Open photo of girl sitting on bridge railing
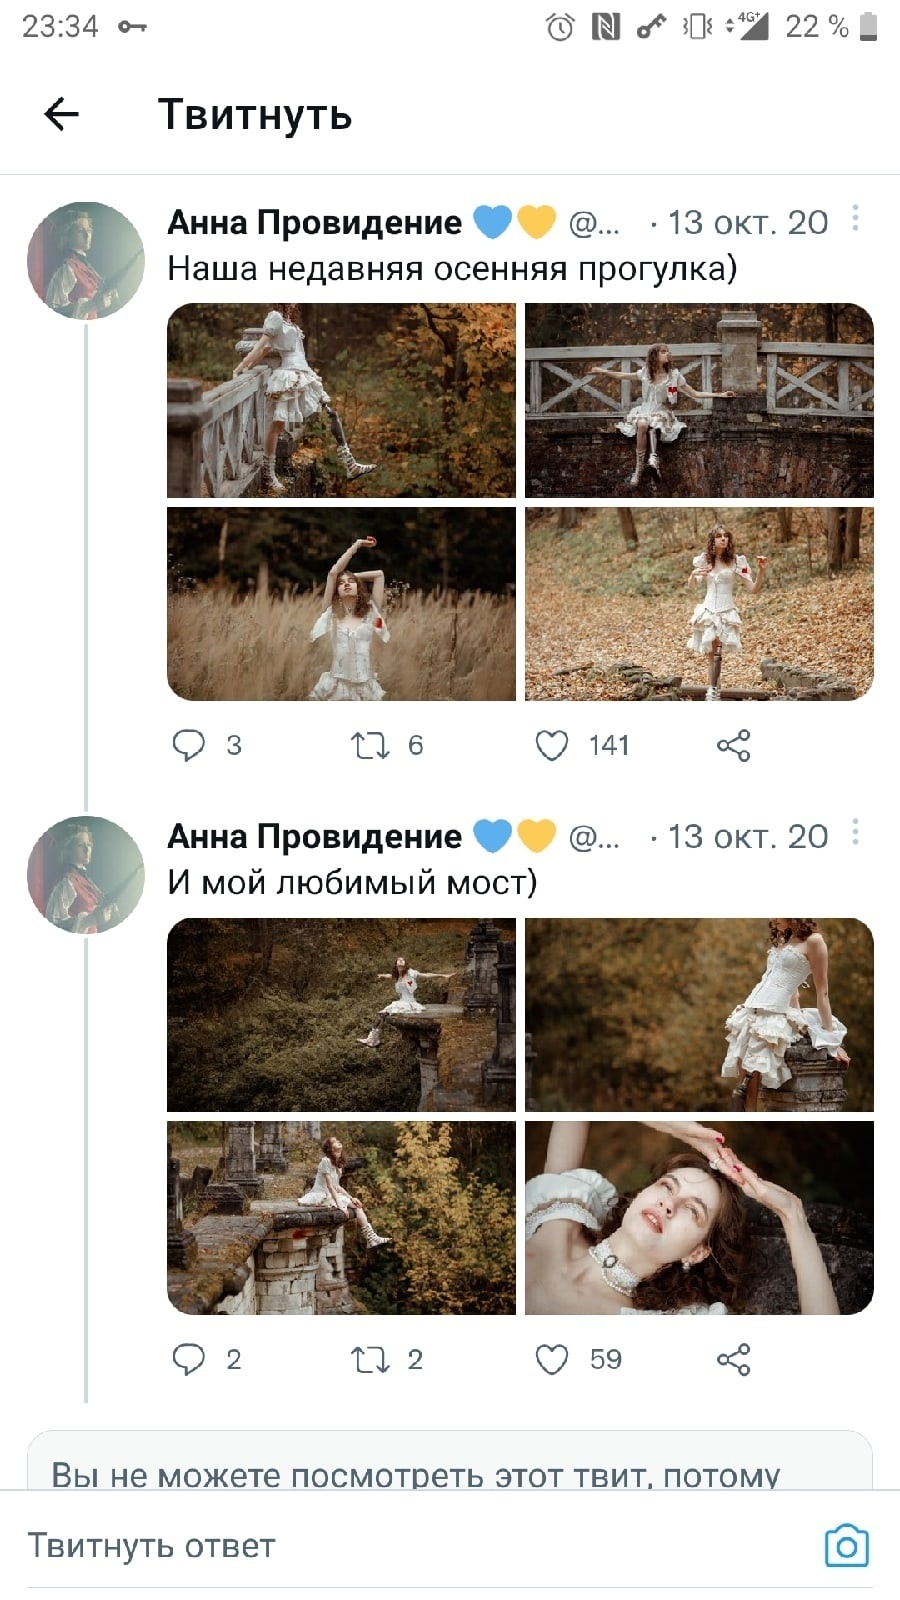This screenshot has width=900, height=1600. pyautogui.click(x=699, y=400)
